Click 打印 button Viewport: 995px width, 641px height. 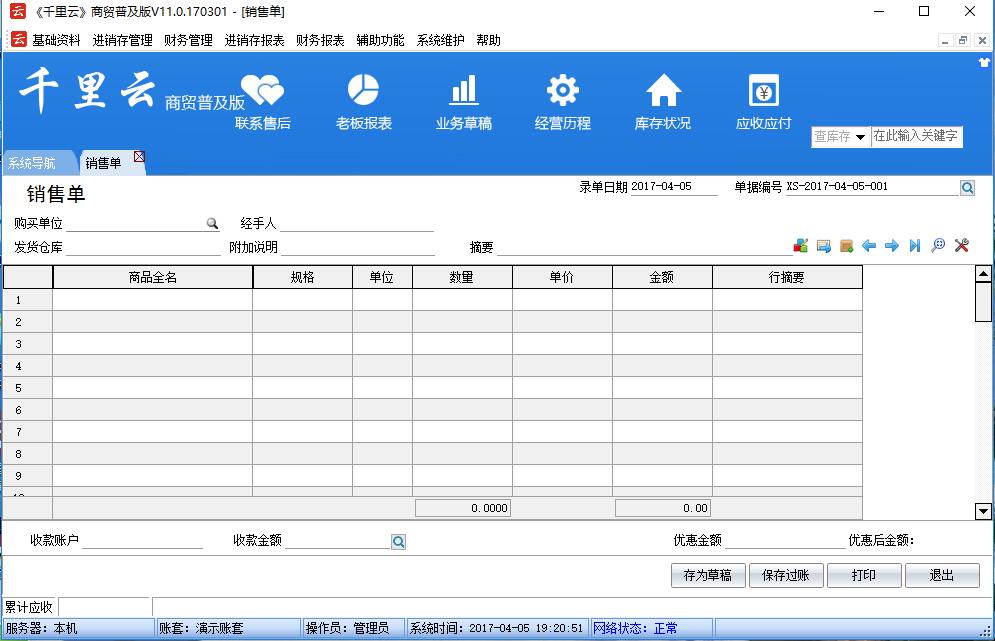[x=864, y=576]
